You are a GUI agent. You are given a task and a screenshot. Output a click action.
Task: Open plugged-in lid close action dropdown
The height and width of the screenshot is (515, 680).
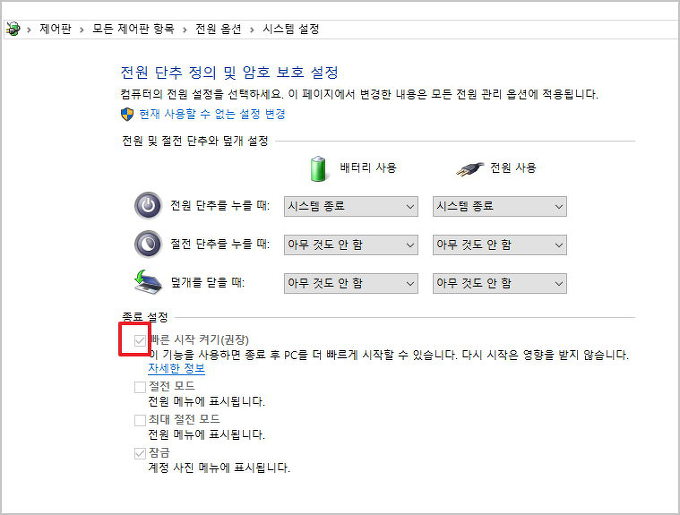click(499, 283)
